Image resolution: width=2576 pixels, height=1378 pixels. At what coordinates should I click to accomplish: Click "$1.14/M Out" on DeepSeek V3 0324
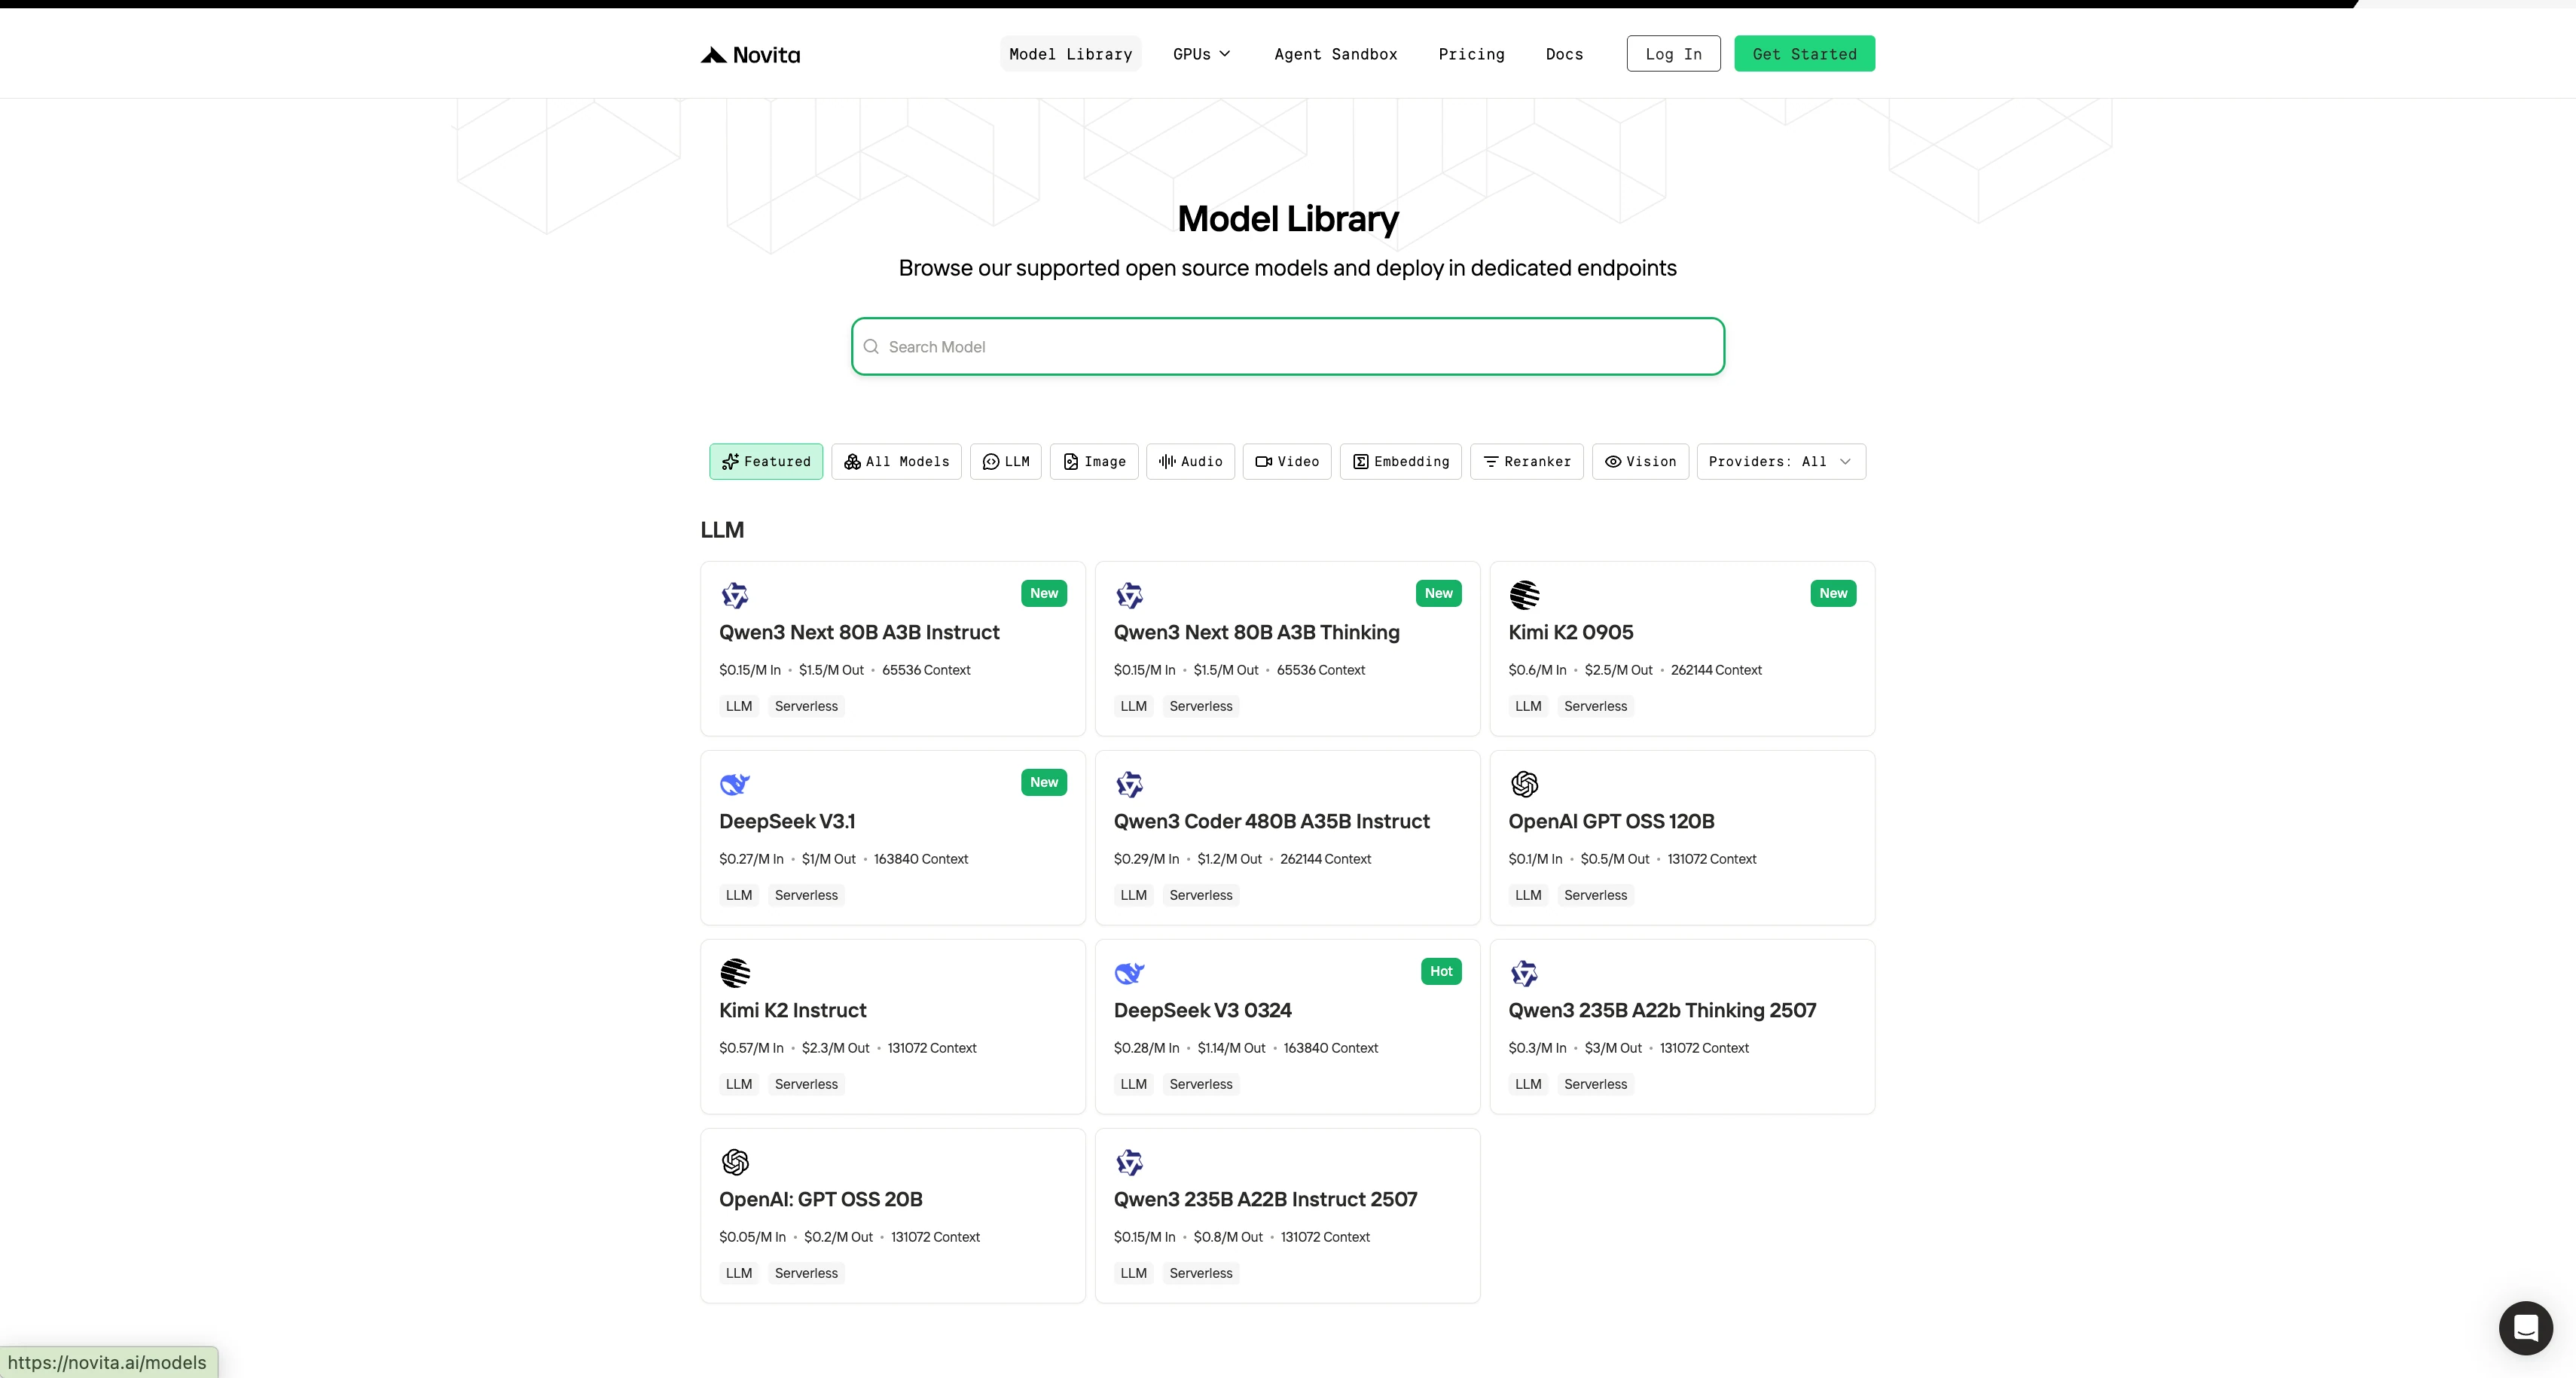point(1231,1048)
